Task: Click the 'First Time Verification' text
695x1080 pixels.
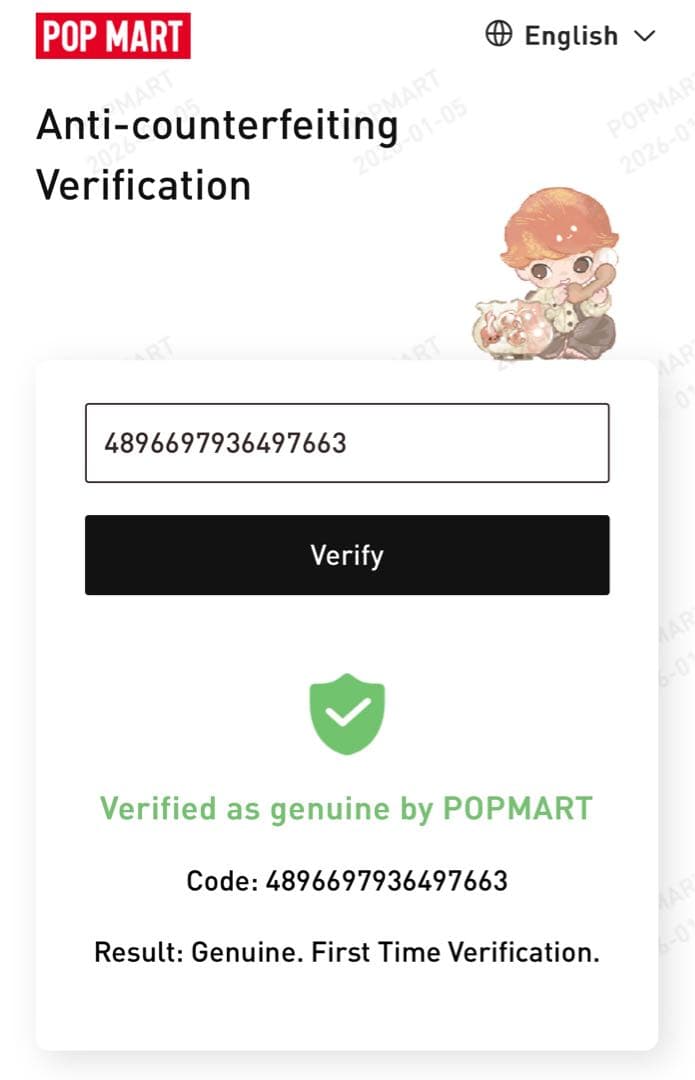Action: tap(455, 951)
